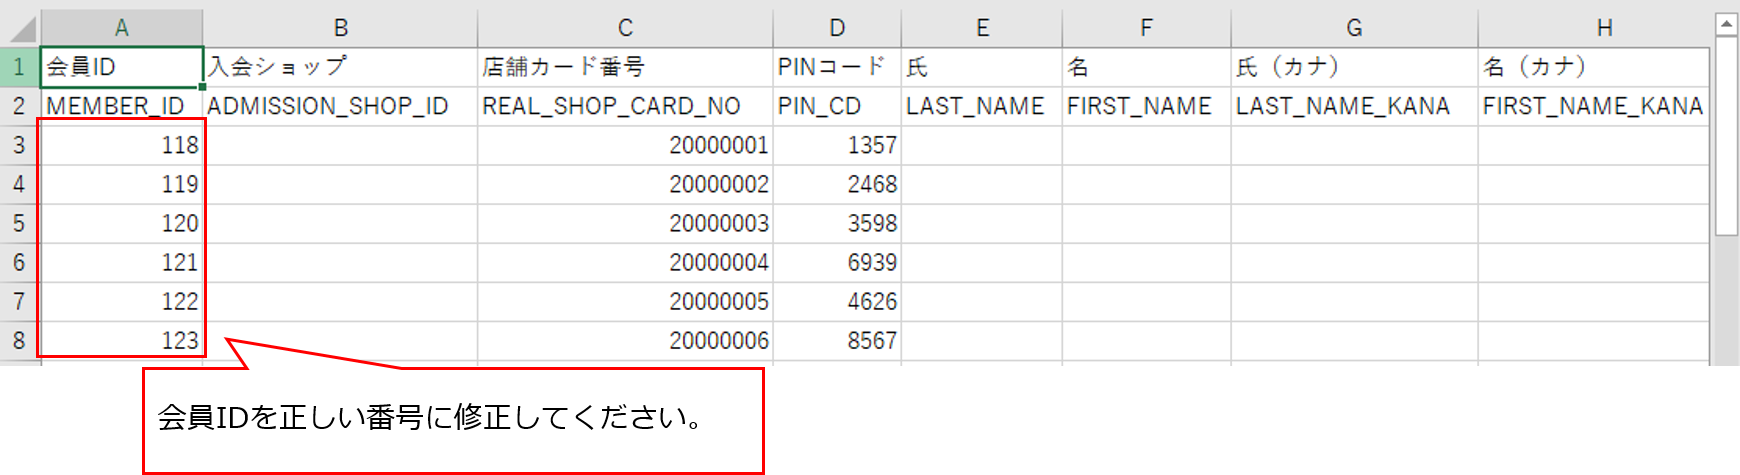Click the 店舗カード番号 header cell
The width and height of the screenshot is (1740, 475).
coord(625,67)
